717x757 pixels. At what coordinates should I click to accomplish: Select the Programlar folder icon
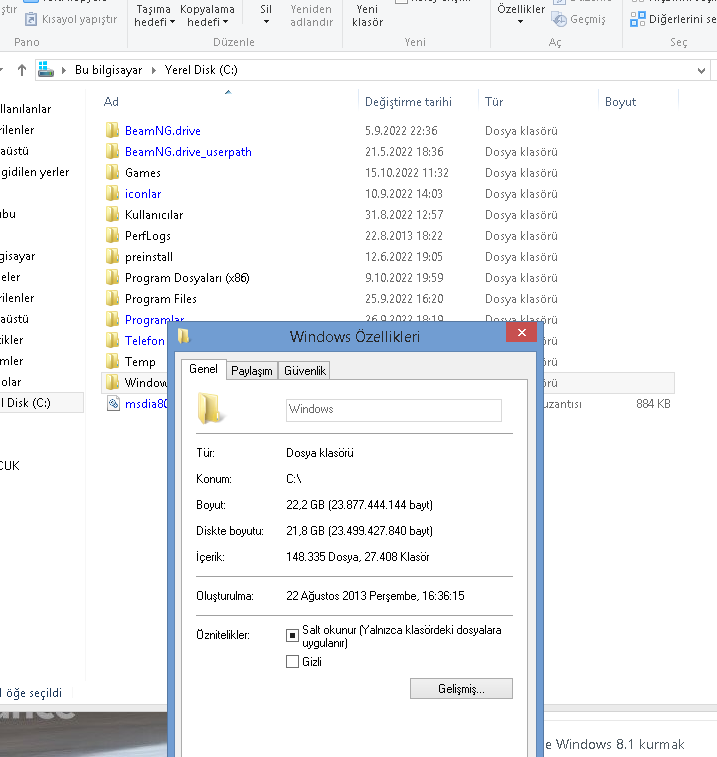(112, 320)
